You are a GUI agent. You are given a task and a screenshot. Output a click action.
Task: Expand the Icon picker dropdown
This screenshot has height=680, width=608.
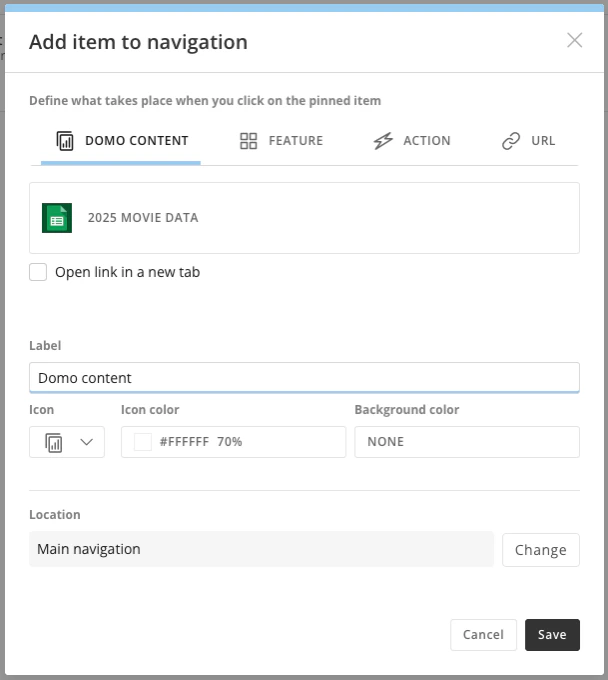[67, 442]
